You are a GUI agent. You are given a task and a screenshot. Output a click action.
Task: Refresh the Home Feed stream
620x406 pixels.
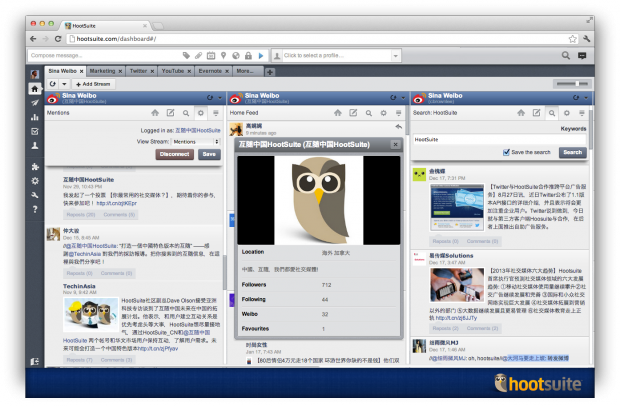[x=393, y=98]
